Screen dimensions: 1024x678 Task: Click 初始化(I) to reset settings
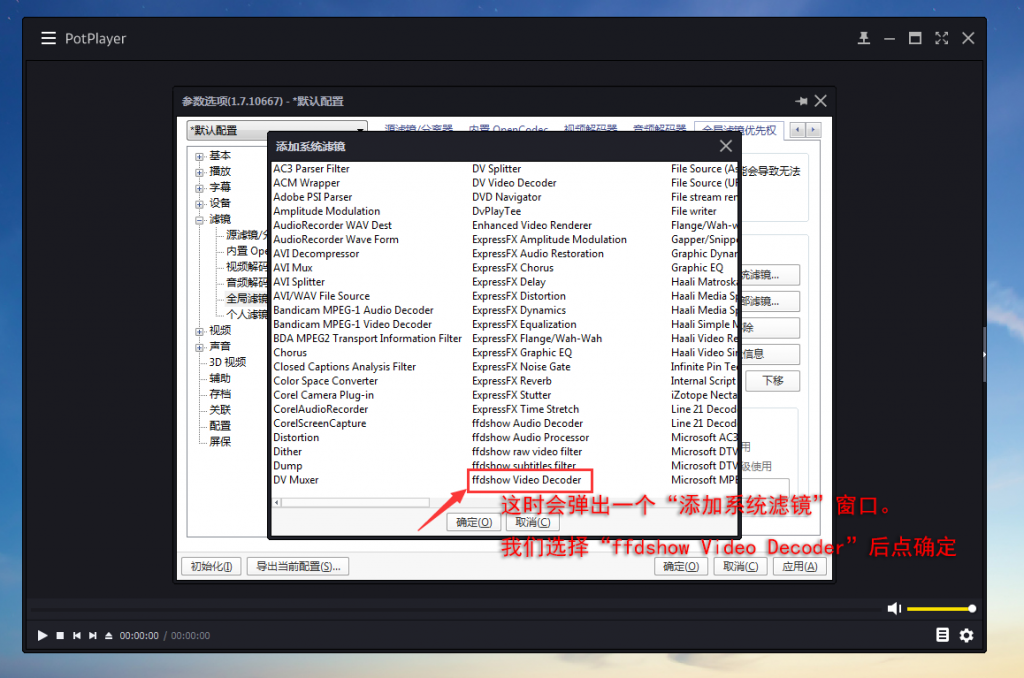tap(211, 566)
